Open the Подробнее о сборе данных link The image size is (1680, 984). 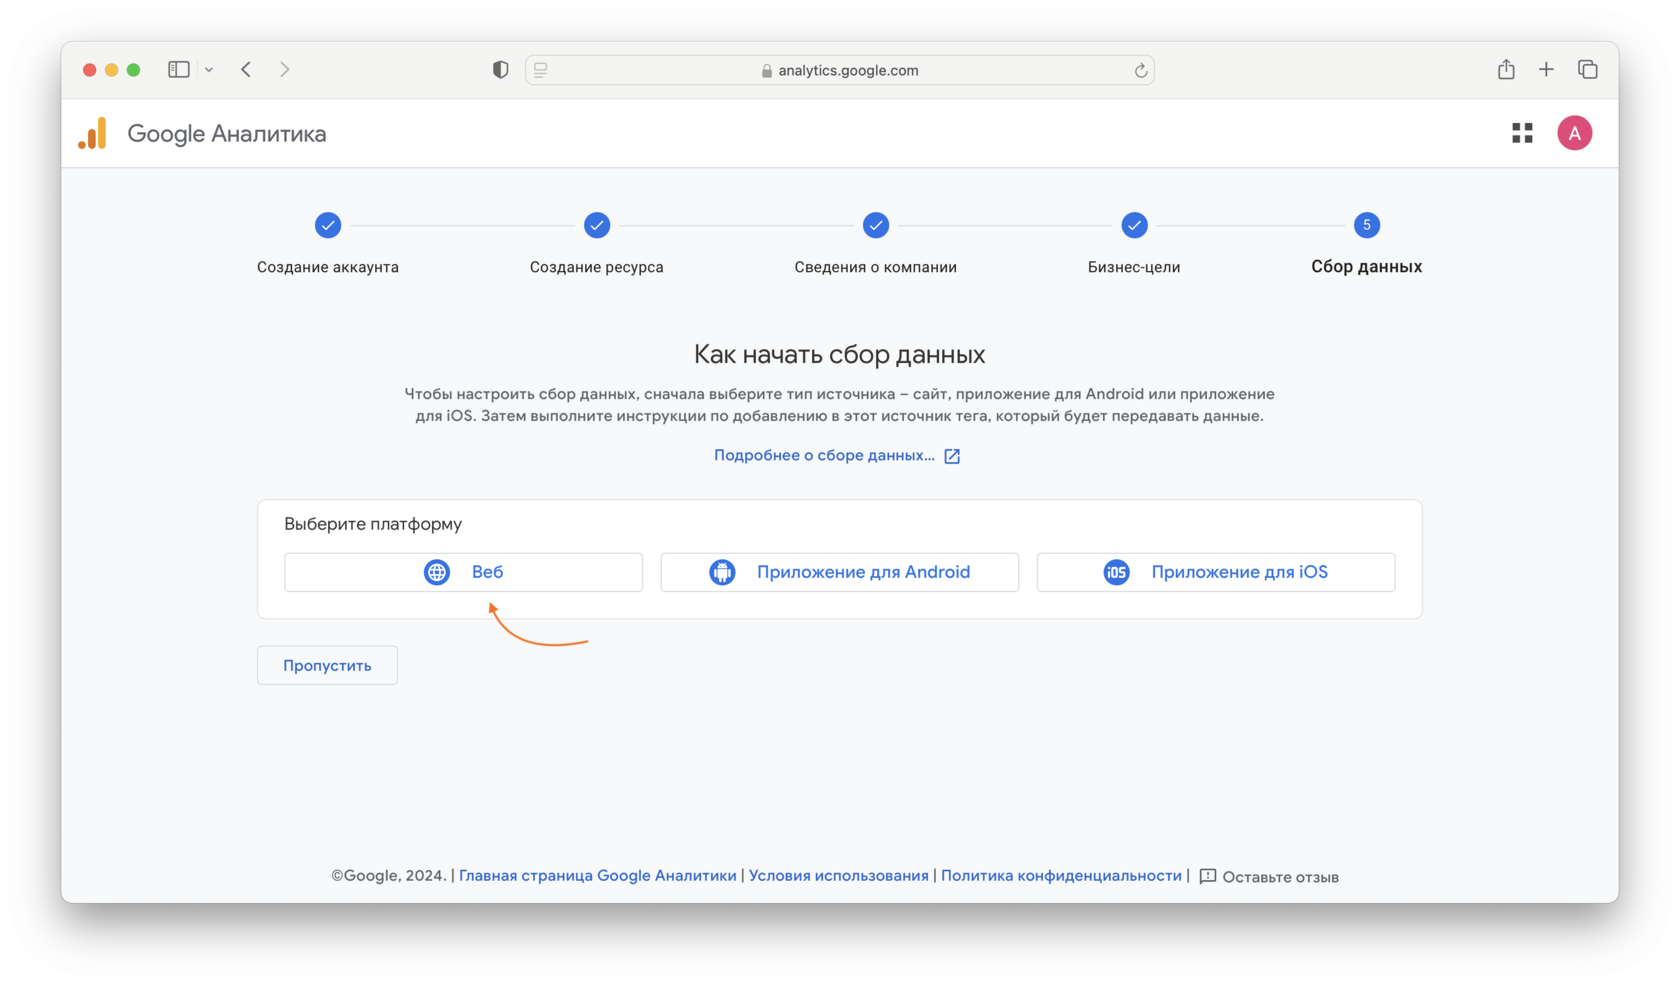click(x=824, y=455)
